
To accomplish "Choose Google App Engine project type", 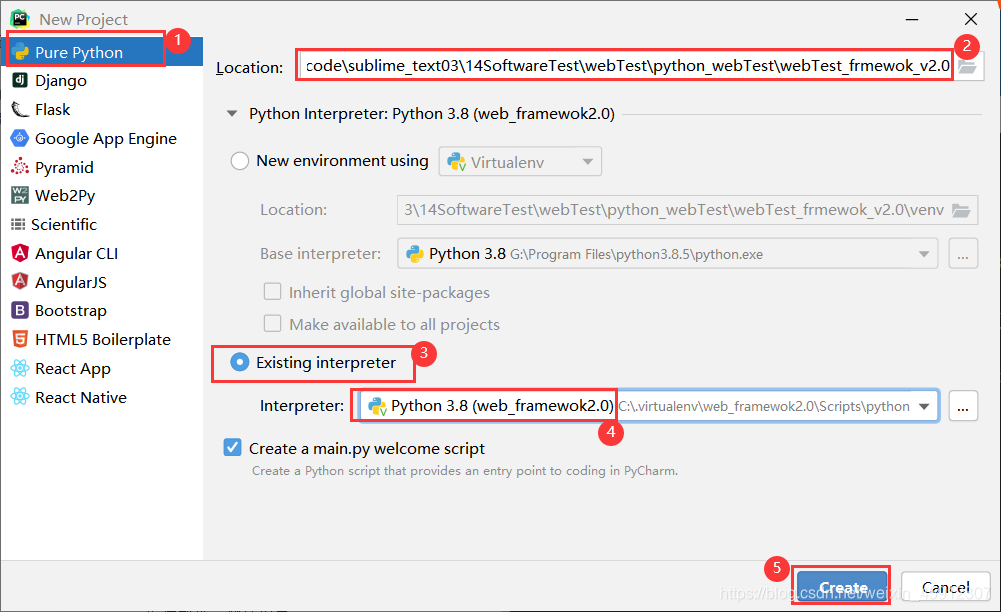I will pos(106,138).
